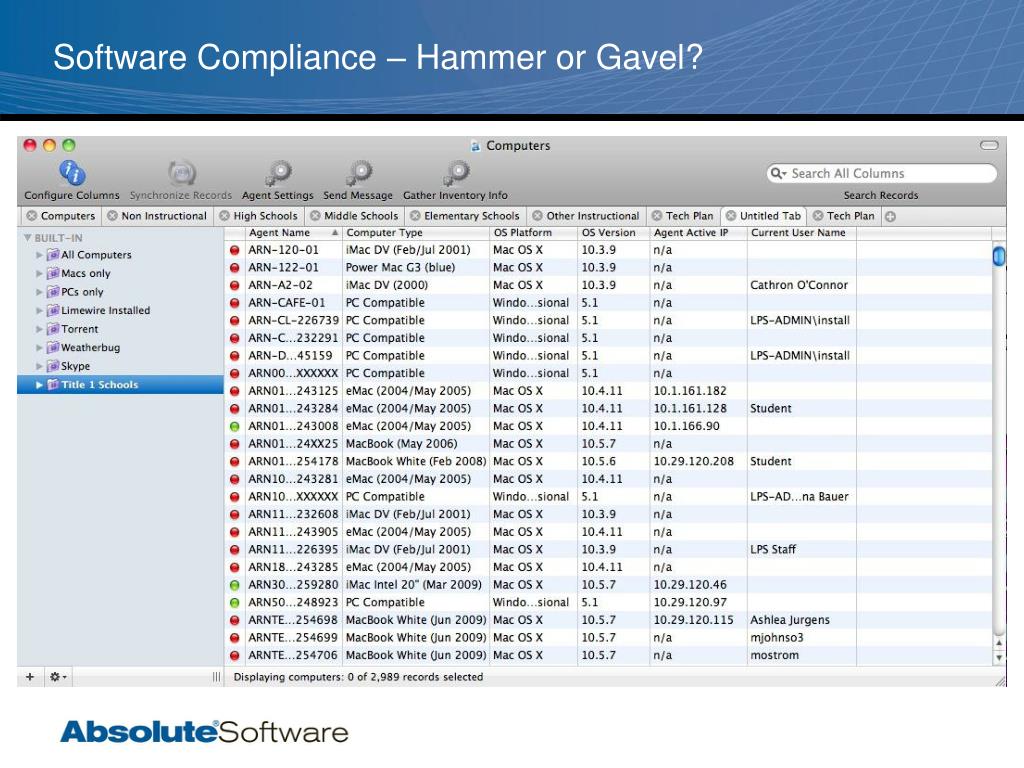Open the sidebar gear action menu
This screenshot has width=1024, height=768.
point(58,677)
